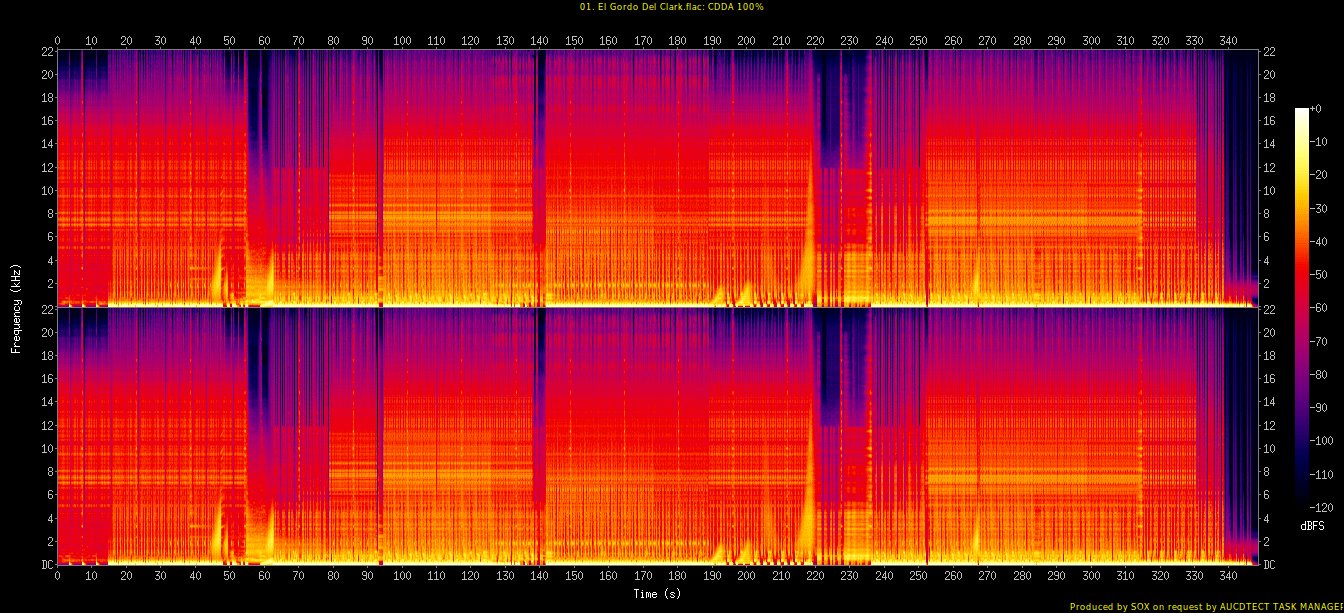The image size is (1344, 613).
Task: Select the 0 second mark on bottom time axis
Action: tap(57, 577)
